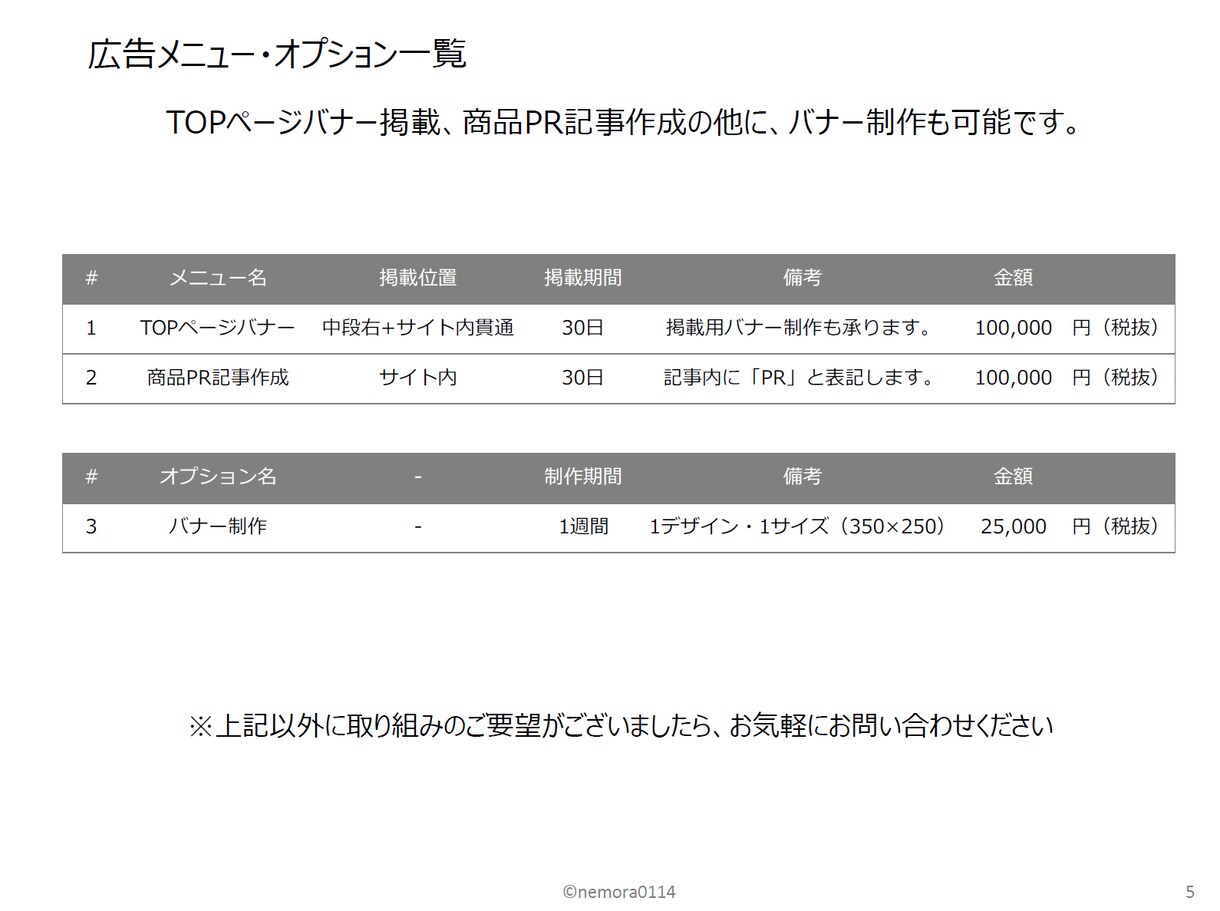Click 30日 in the TOPページバナー row
The height and width of the screenshot is (911, 1220).
583,328
